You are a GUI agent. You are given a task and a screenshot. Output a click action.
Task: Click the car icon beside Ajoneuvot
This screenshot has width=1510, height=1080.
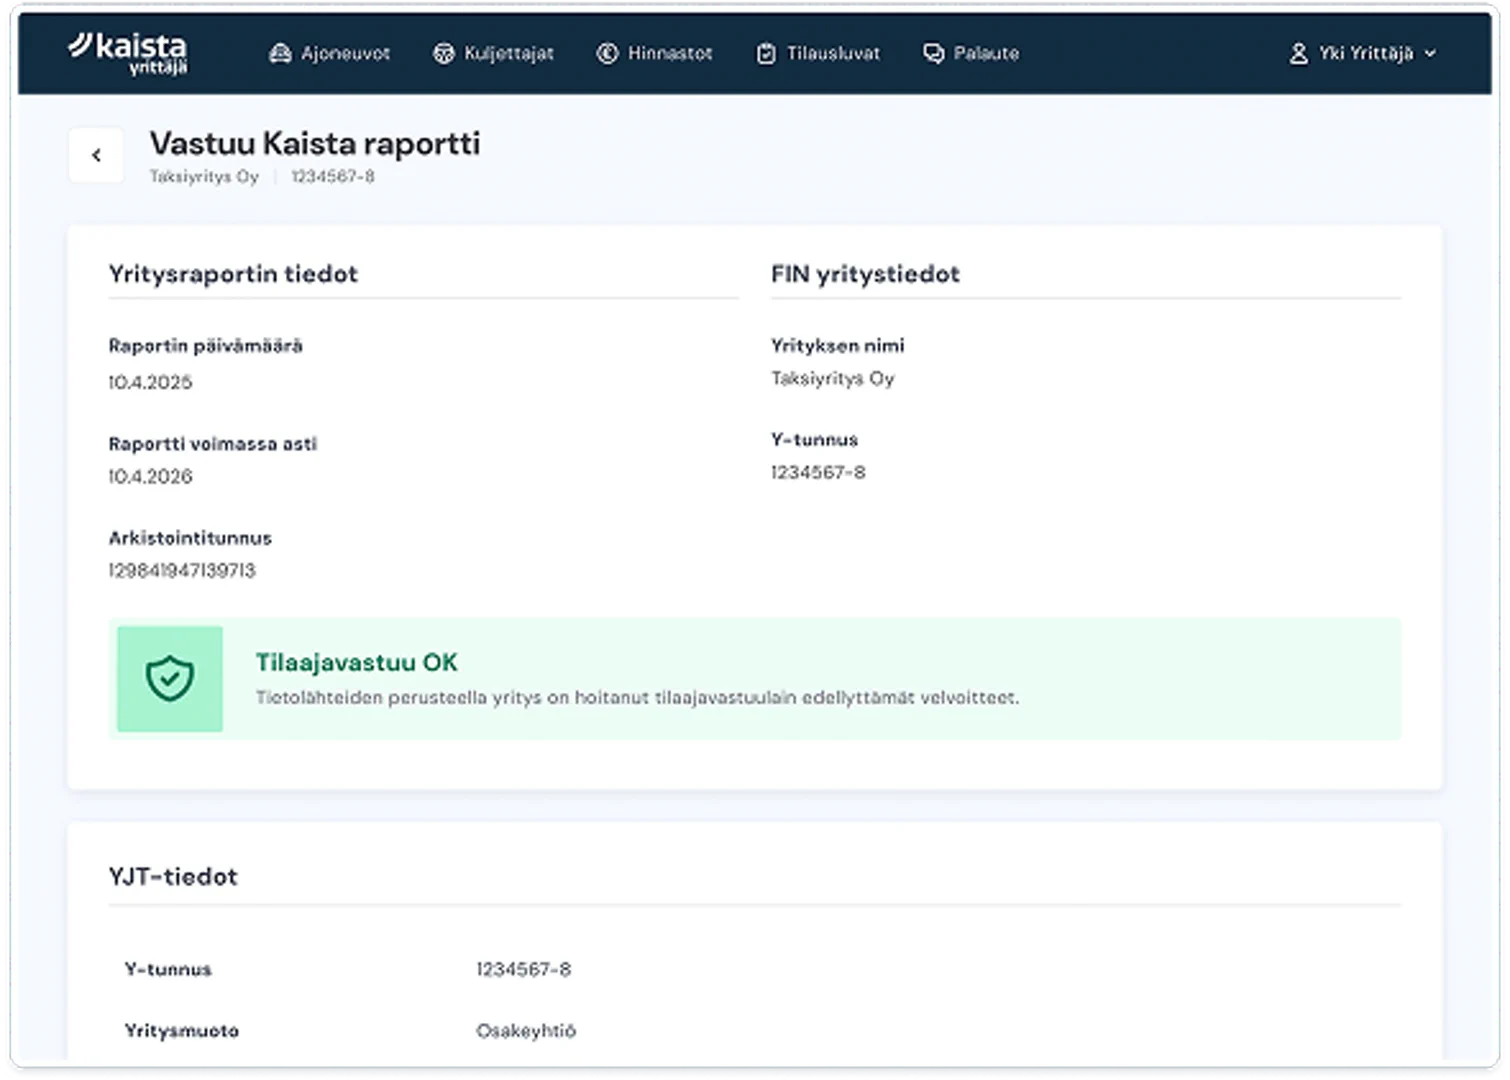pyautogui.click(x=280, y=54)
